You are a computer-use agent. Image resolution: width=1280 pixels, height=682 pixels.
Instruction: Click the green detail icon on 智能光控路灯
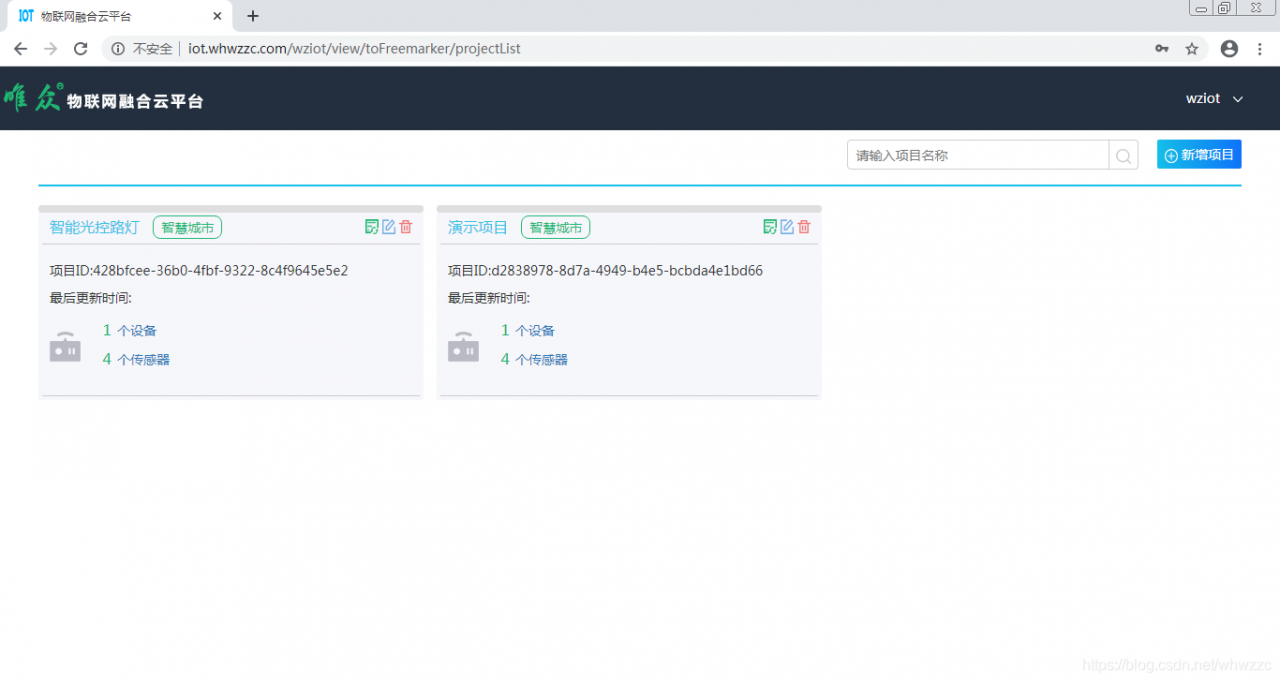(x=372, y=227)
